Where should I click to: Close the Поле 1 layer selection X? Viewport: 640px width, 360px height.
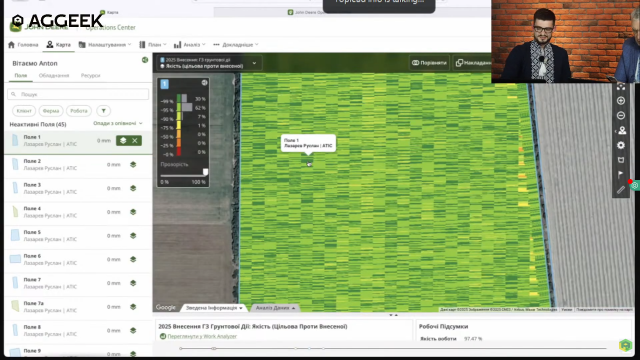tap(135, 140)
